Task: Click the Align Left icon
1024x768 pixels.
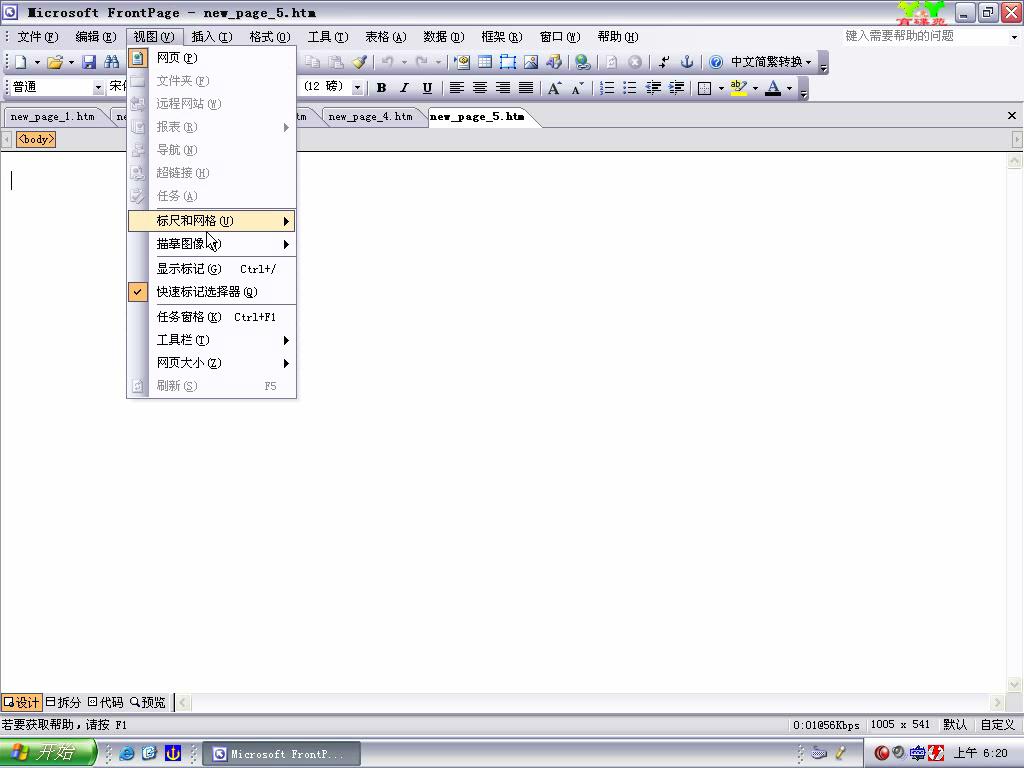Action: coord(456,88)
